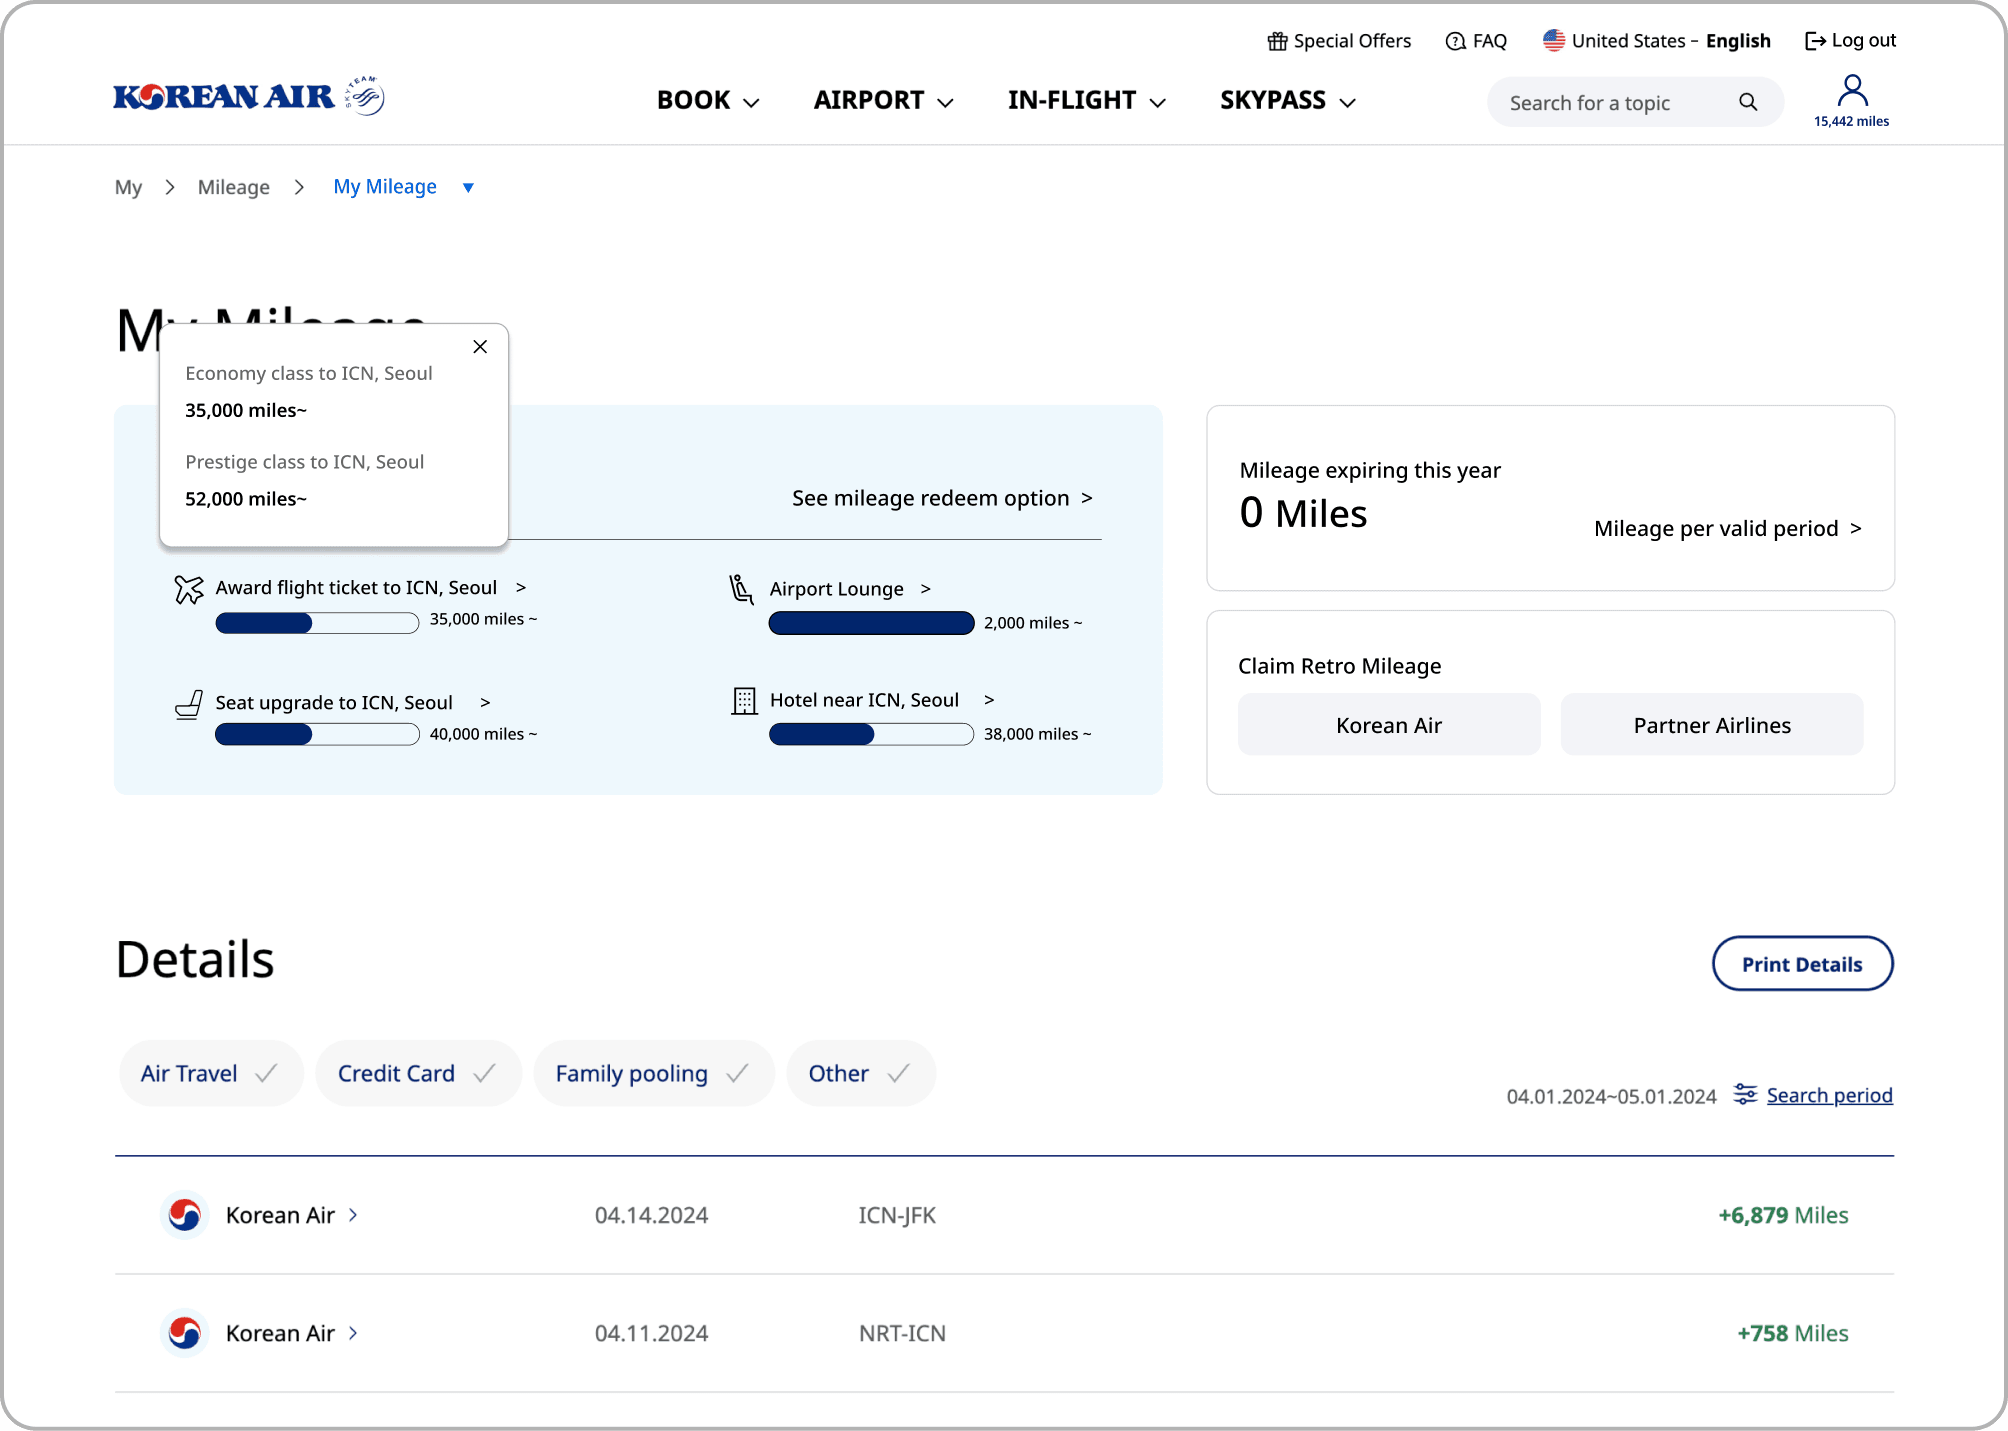Click Korean Air logo in 04.11.2024 row

(x=185, y=1333)
